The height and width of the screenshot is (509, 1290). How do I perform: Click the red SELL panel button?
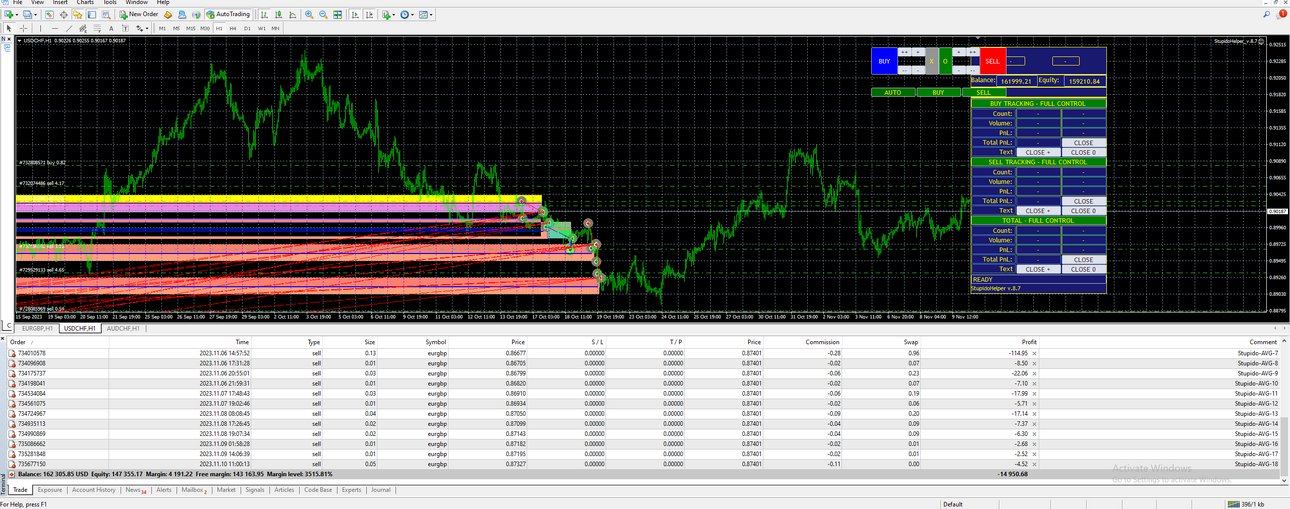pyautogui.click(x=992, y=61)
